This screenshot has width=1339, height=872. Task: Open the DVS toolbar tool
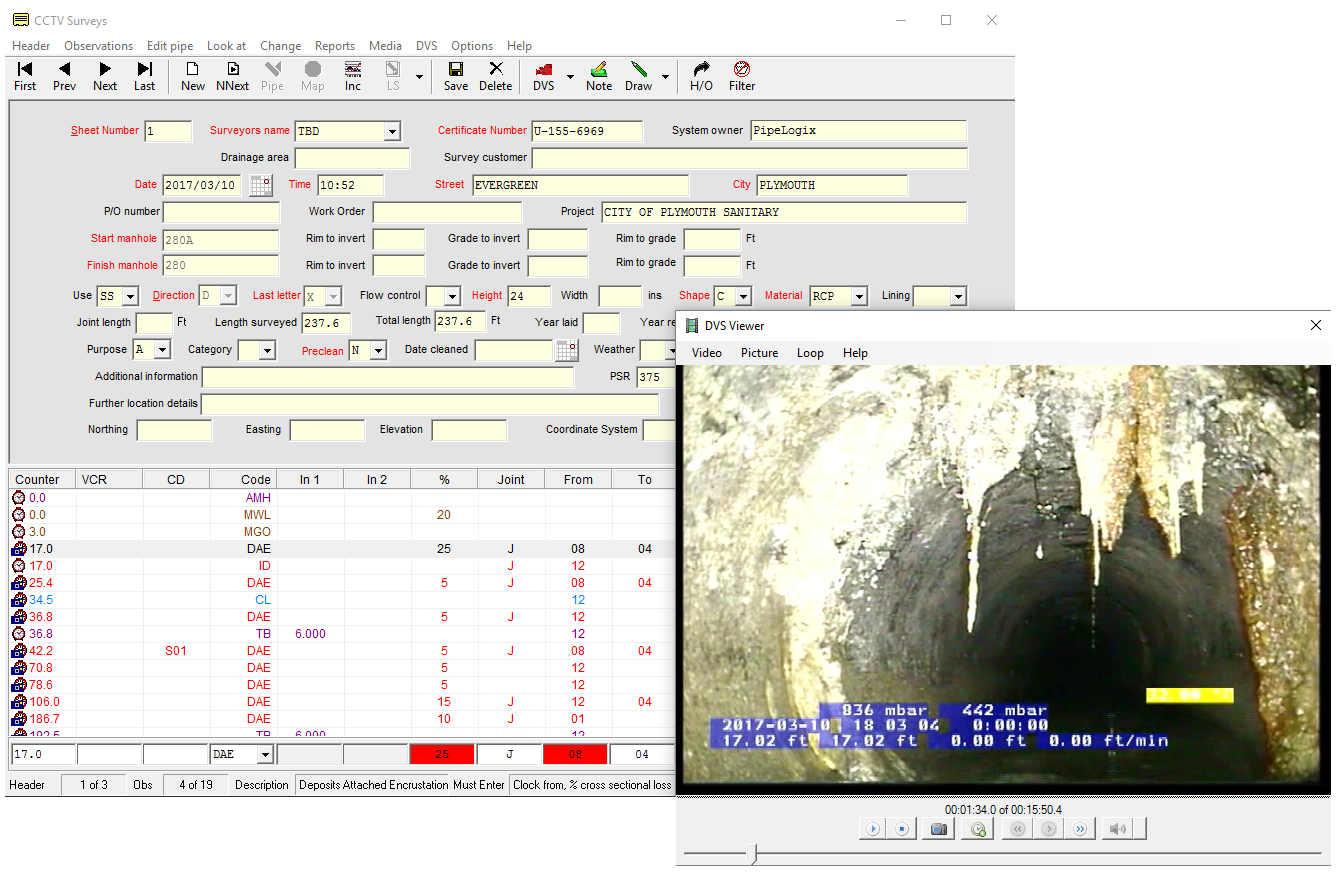point(543,76)
